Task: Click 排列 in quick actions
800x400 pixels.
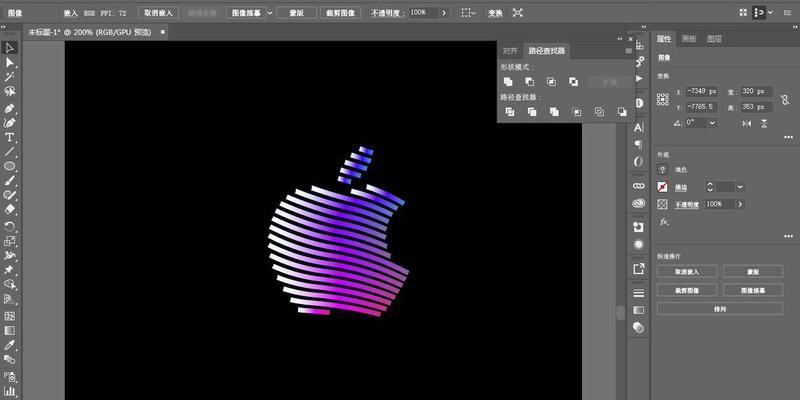Action: point(720,309)
